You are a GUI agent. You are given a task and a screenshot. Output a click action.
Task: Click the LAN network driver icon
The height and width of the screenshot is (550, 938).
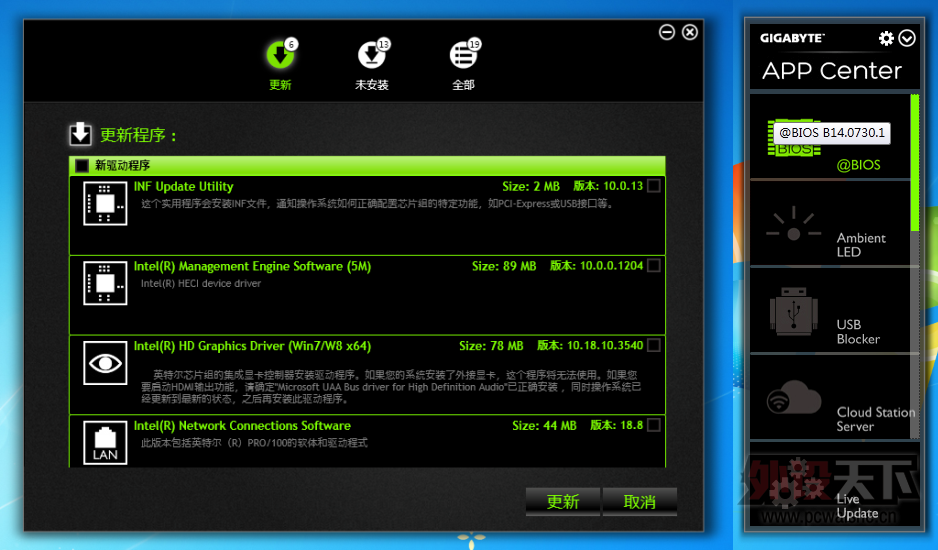point(105,443)
